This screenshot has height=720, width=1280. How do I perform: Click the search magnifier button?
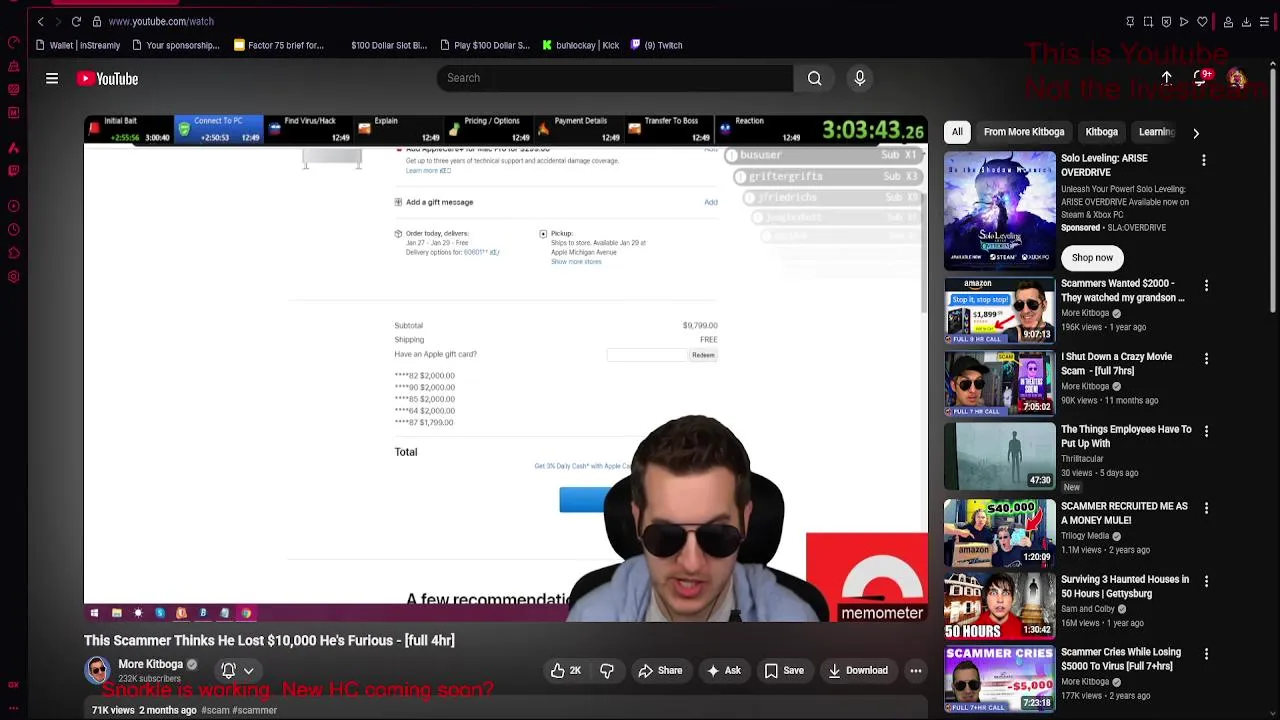[x=814, y=78]
